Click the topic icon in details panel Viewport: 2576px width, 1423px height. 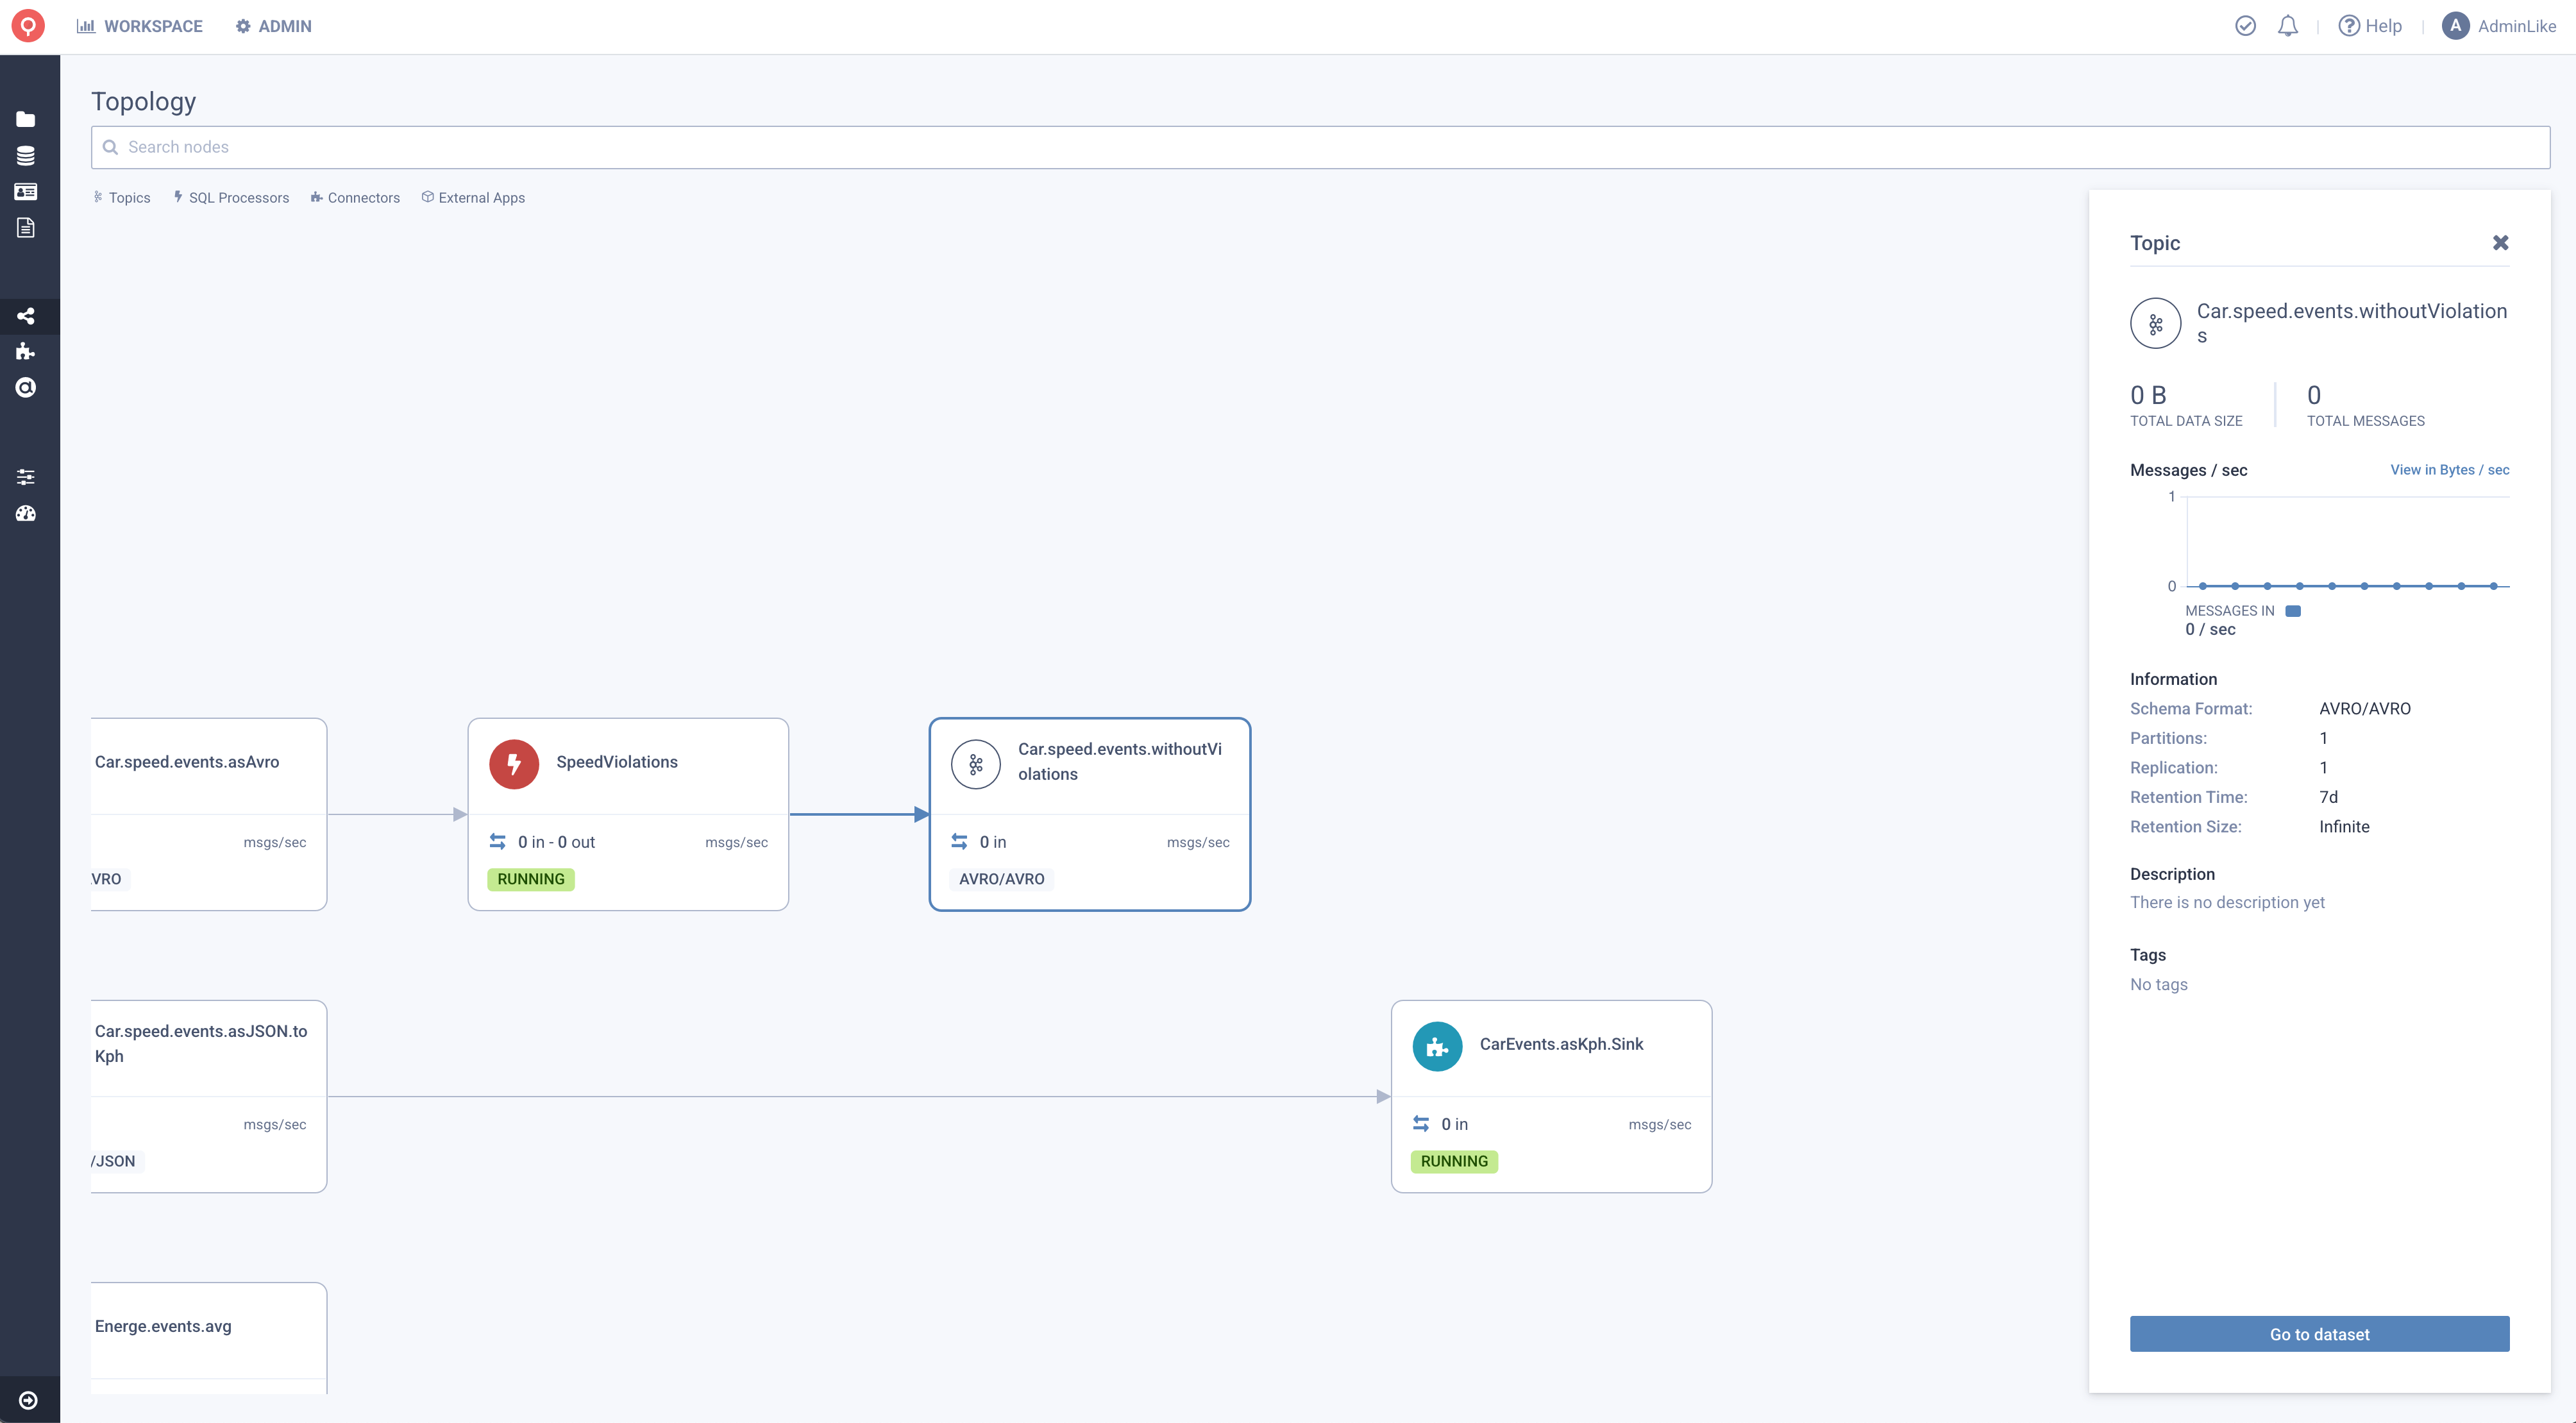click(x=2156, y=324)
